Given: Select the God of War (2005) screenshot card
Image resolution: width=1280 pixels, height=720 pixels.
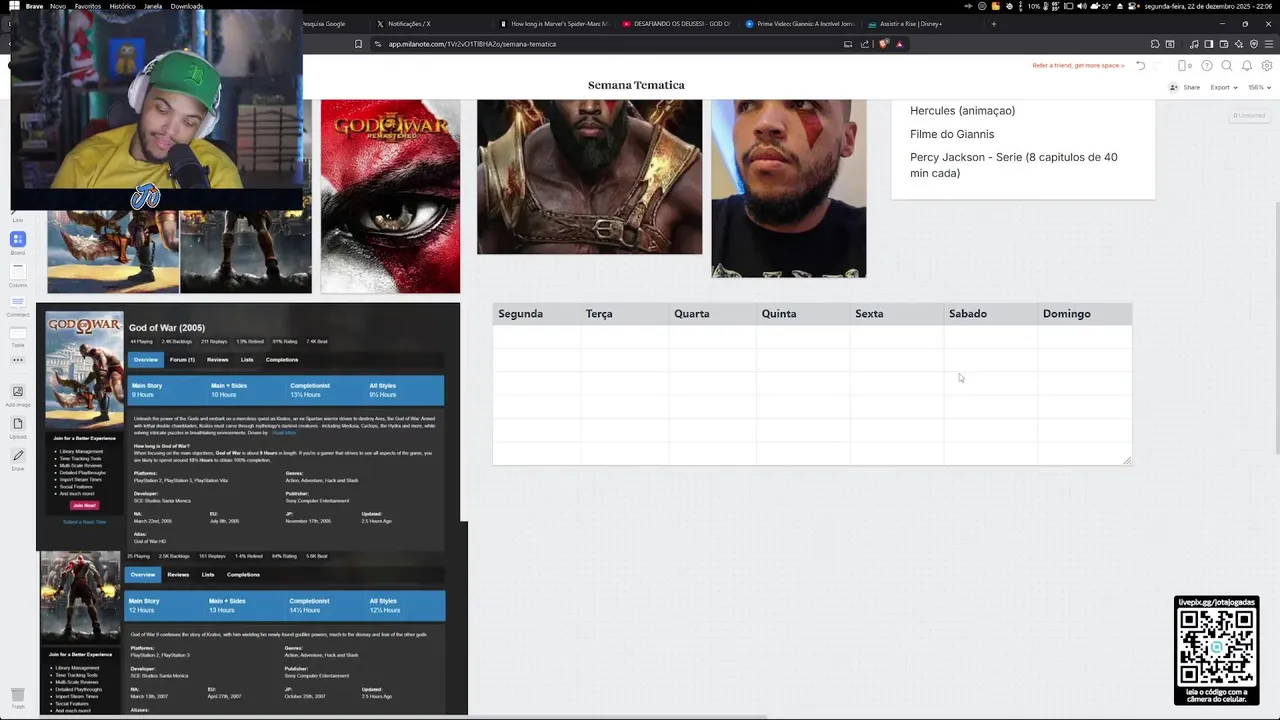Looking at the screenshot, I should 248,427.
